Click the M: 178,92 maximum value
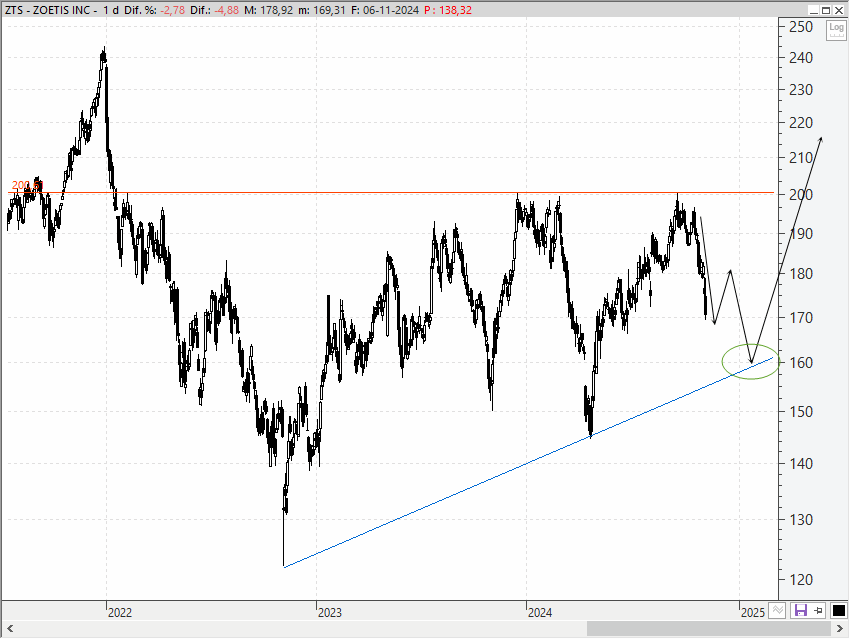 click(268, 10)
